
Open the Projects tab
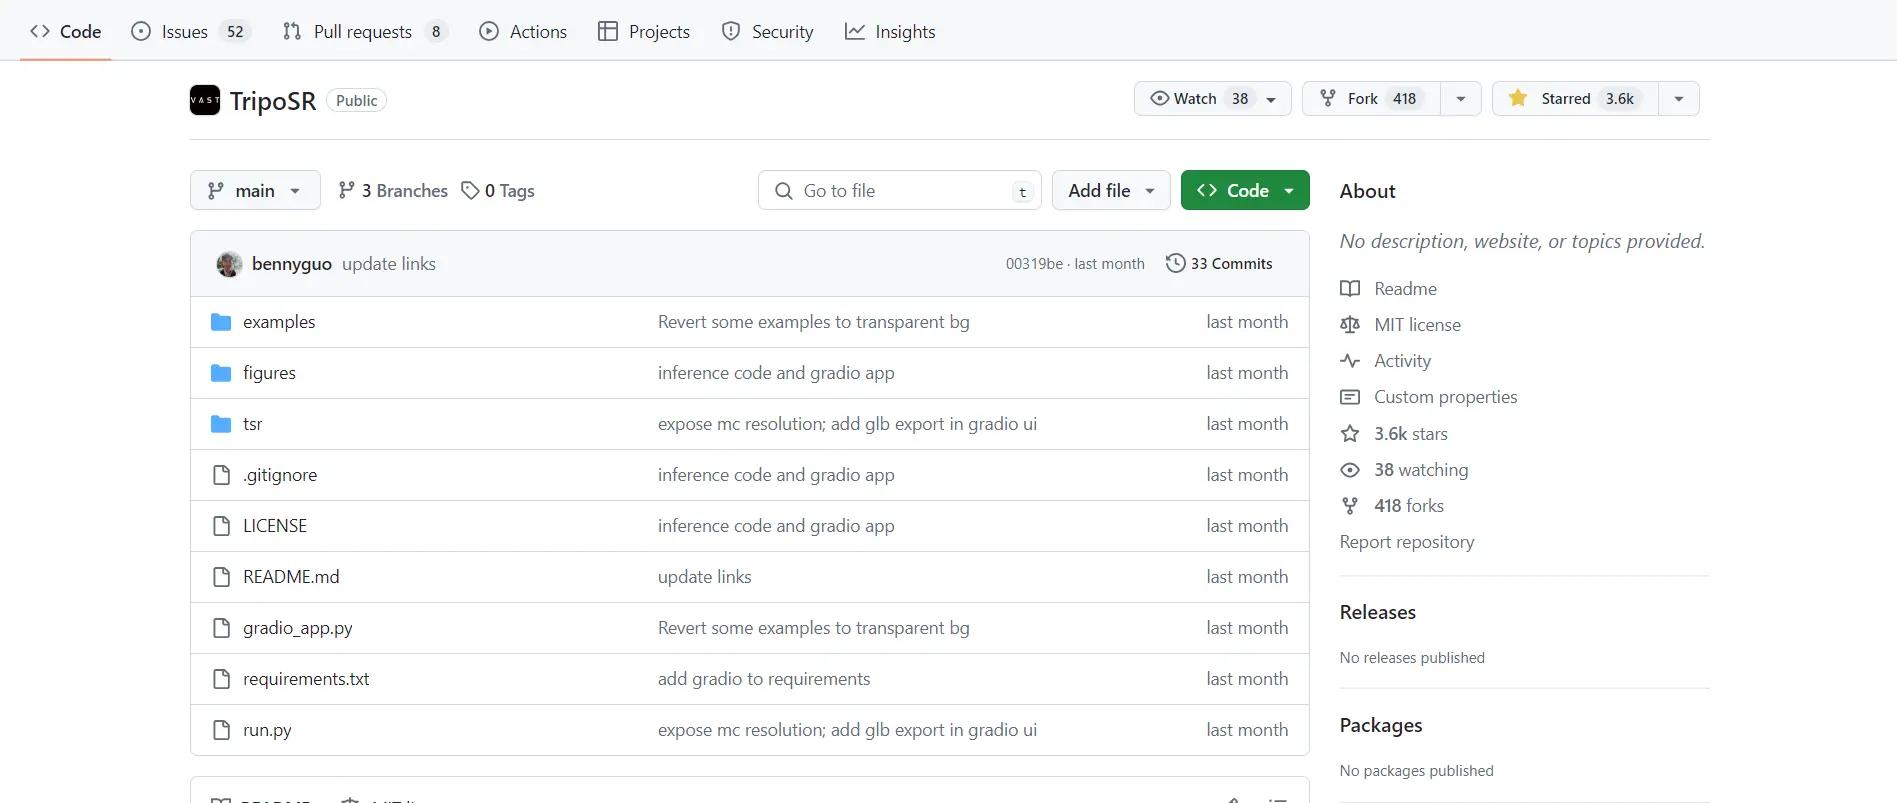coord(644,31)
